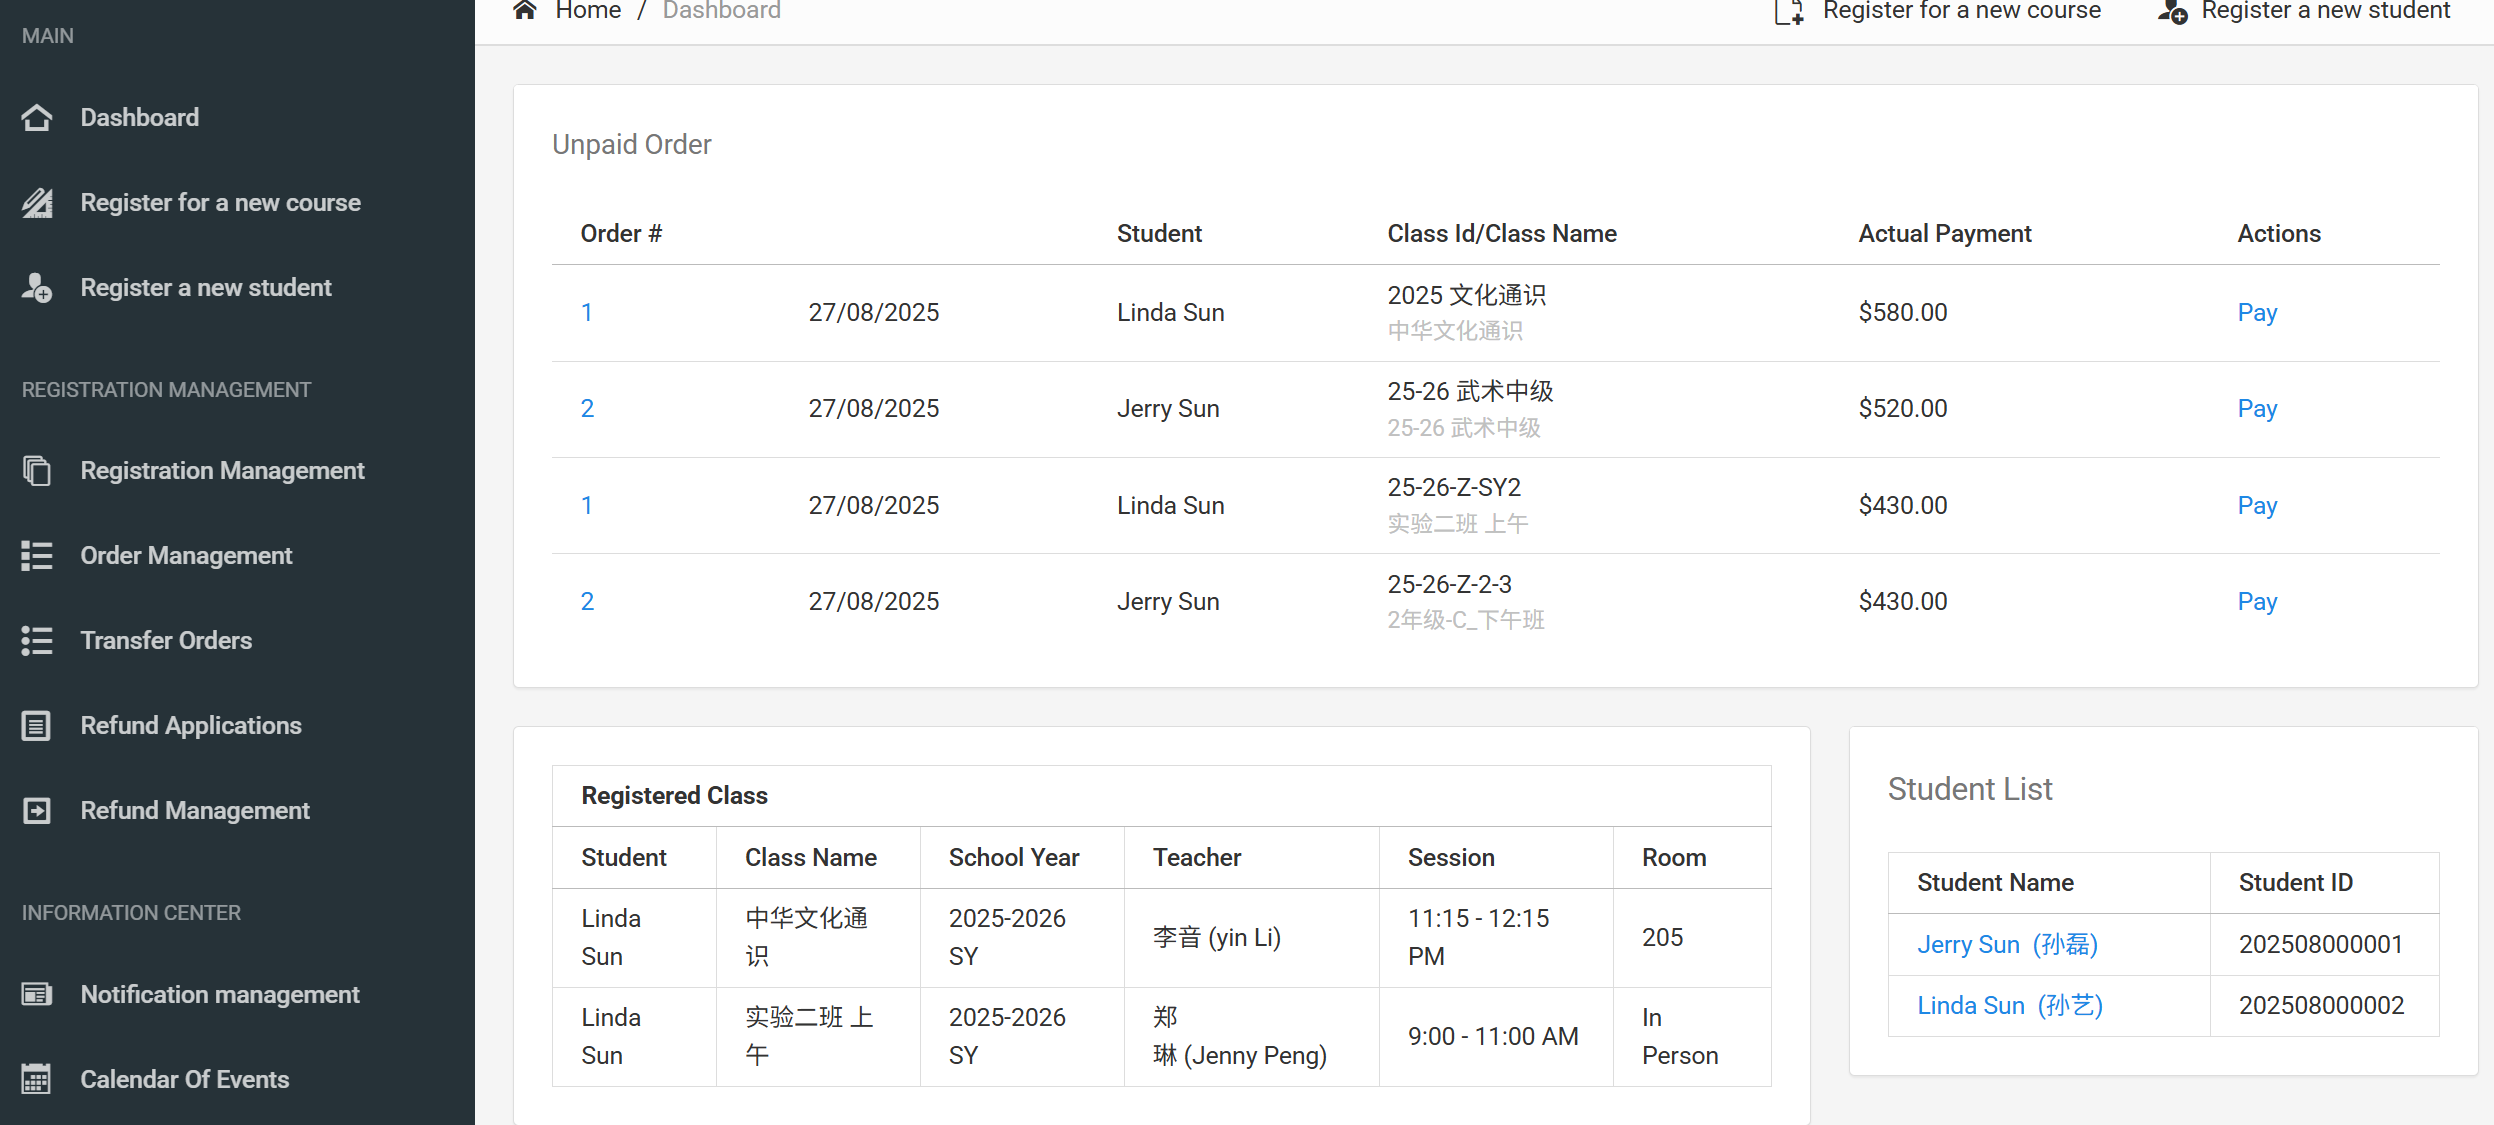2494x1125 pixels.
Task: Click the Calendar Of Events icon
Action: 37,1080
